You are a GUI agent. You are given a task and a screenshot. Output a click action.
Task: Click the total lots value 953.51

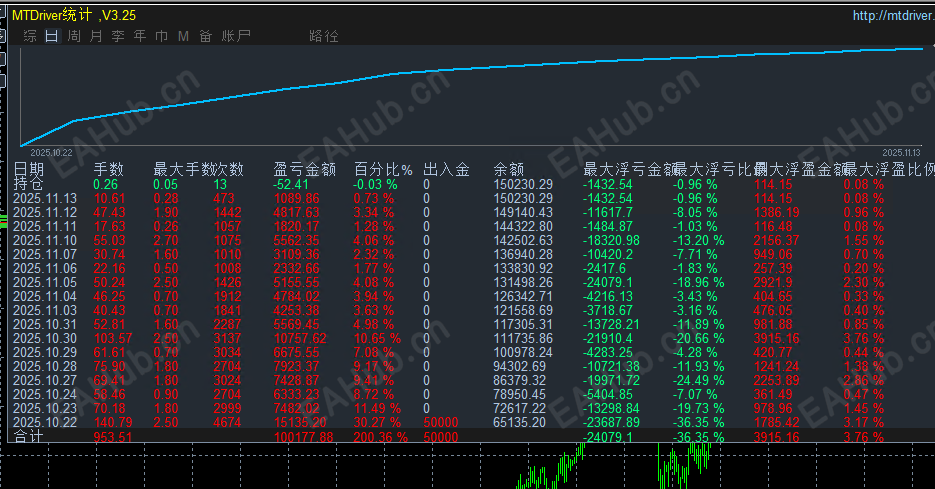pos(113,437)
